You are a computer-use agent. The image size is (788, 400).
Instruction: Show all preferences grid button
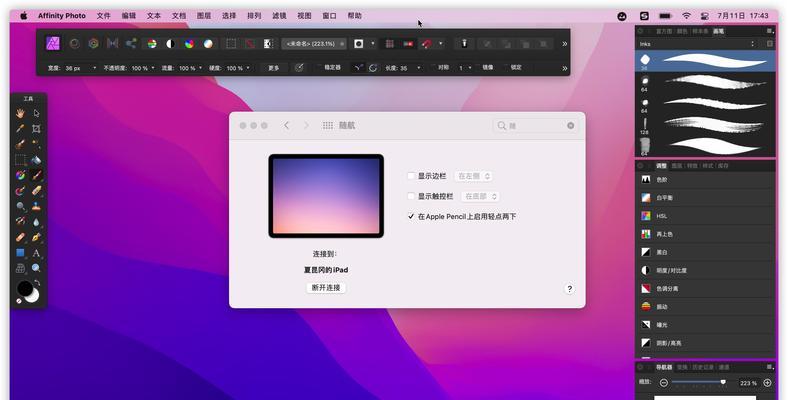328,126
